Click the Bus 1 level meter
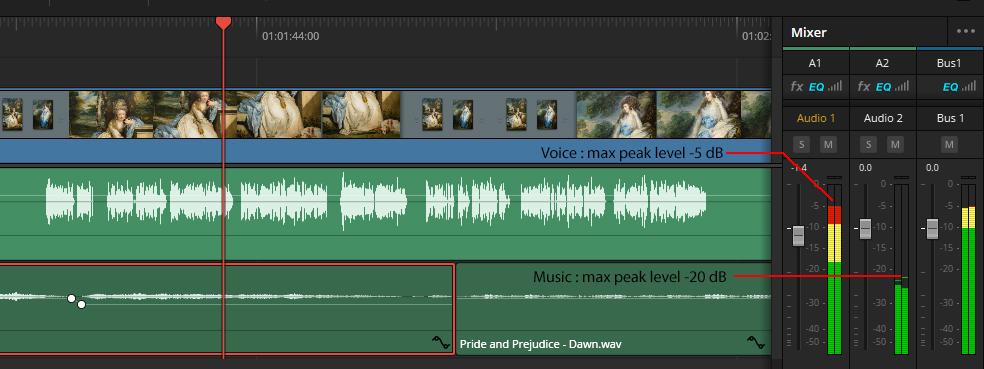 point(968,269)
